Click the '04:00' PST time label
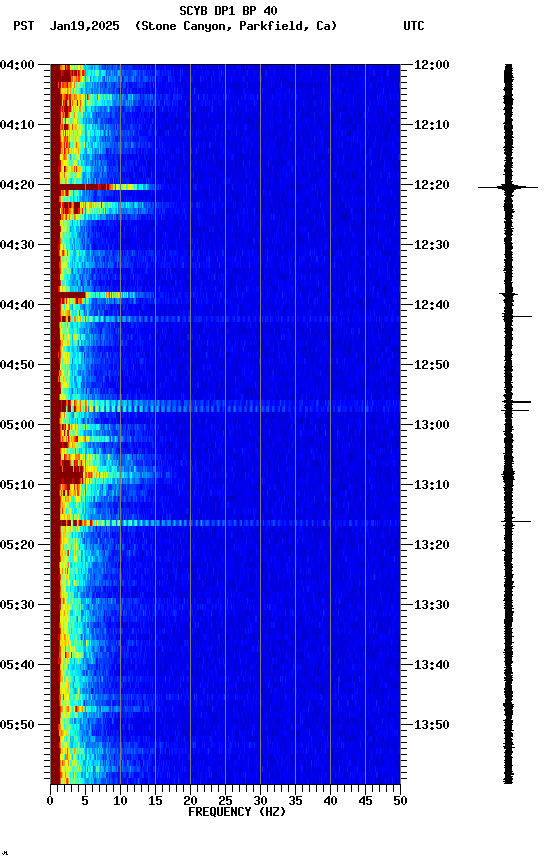 coord(17,65)
